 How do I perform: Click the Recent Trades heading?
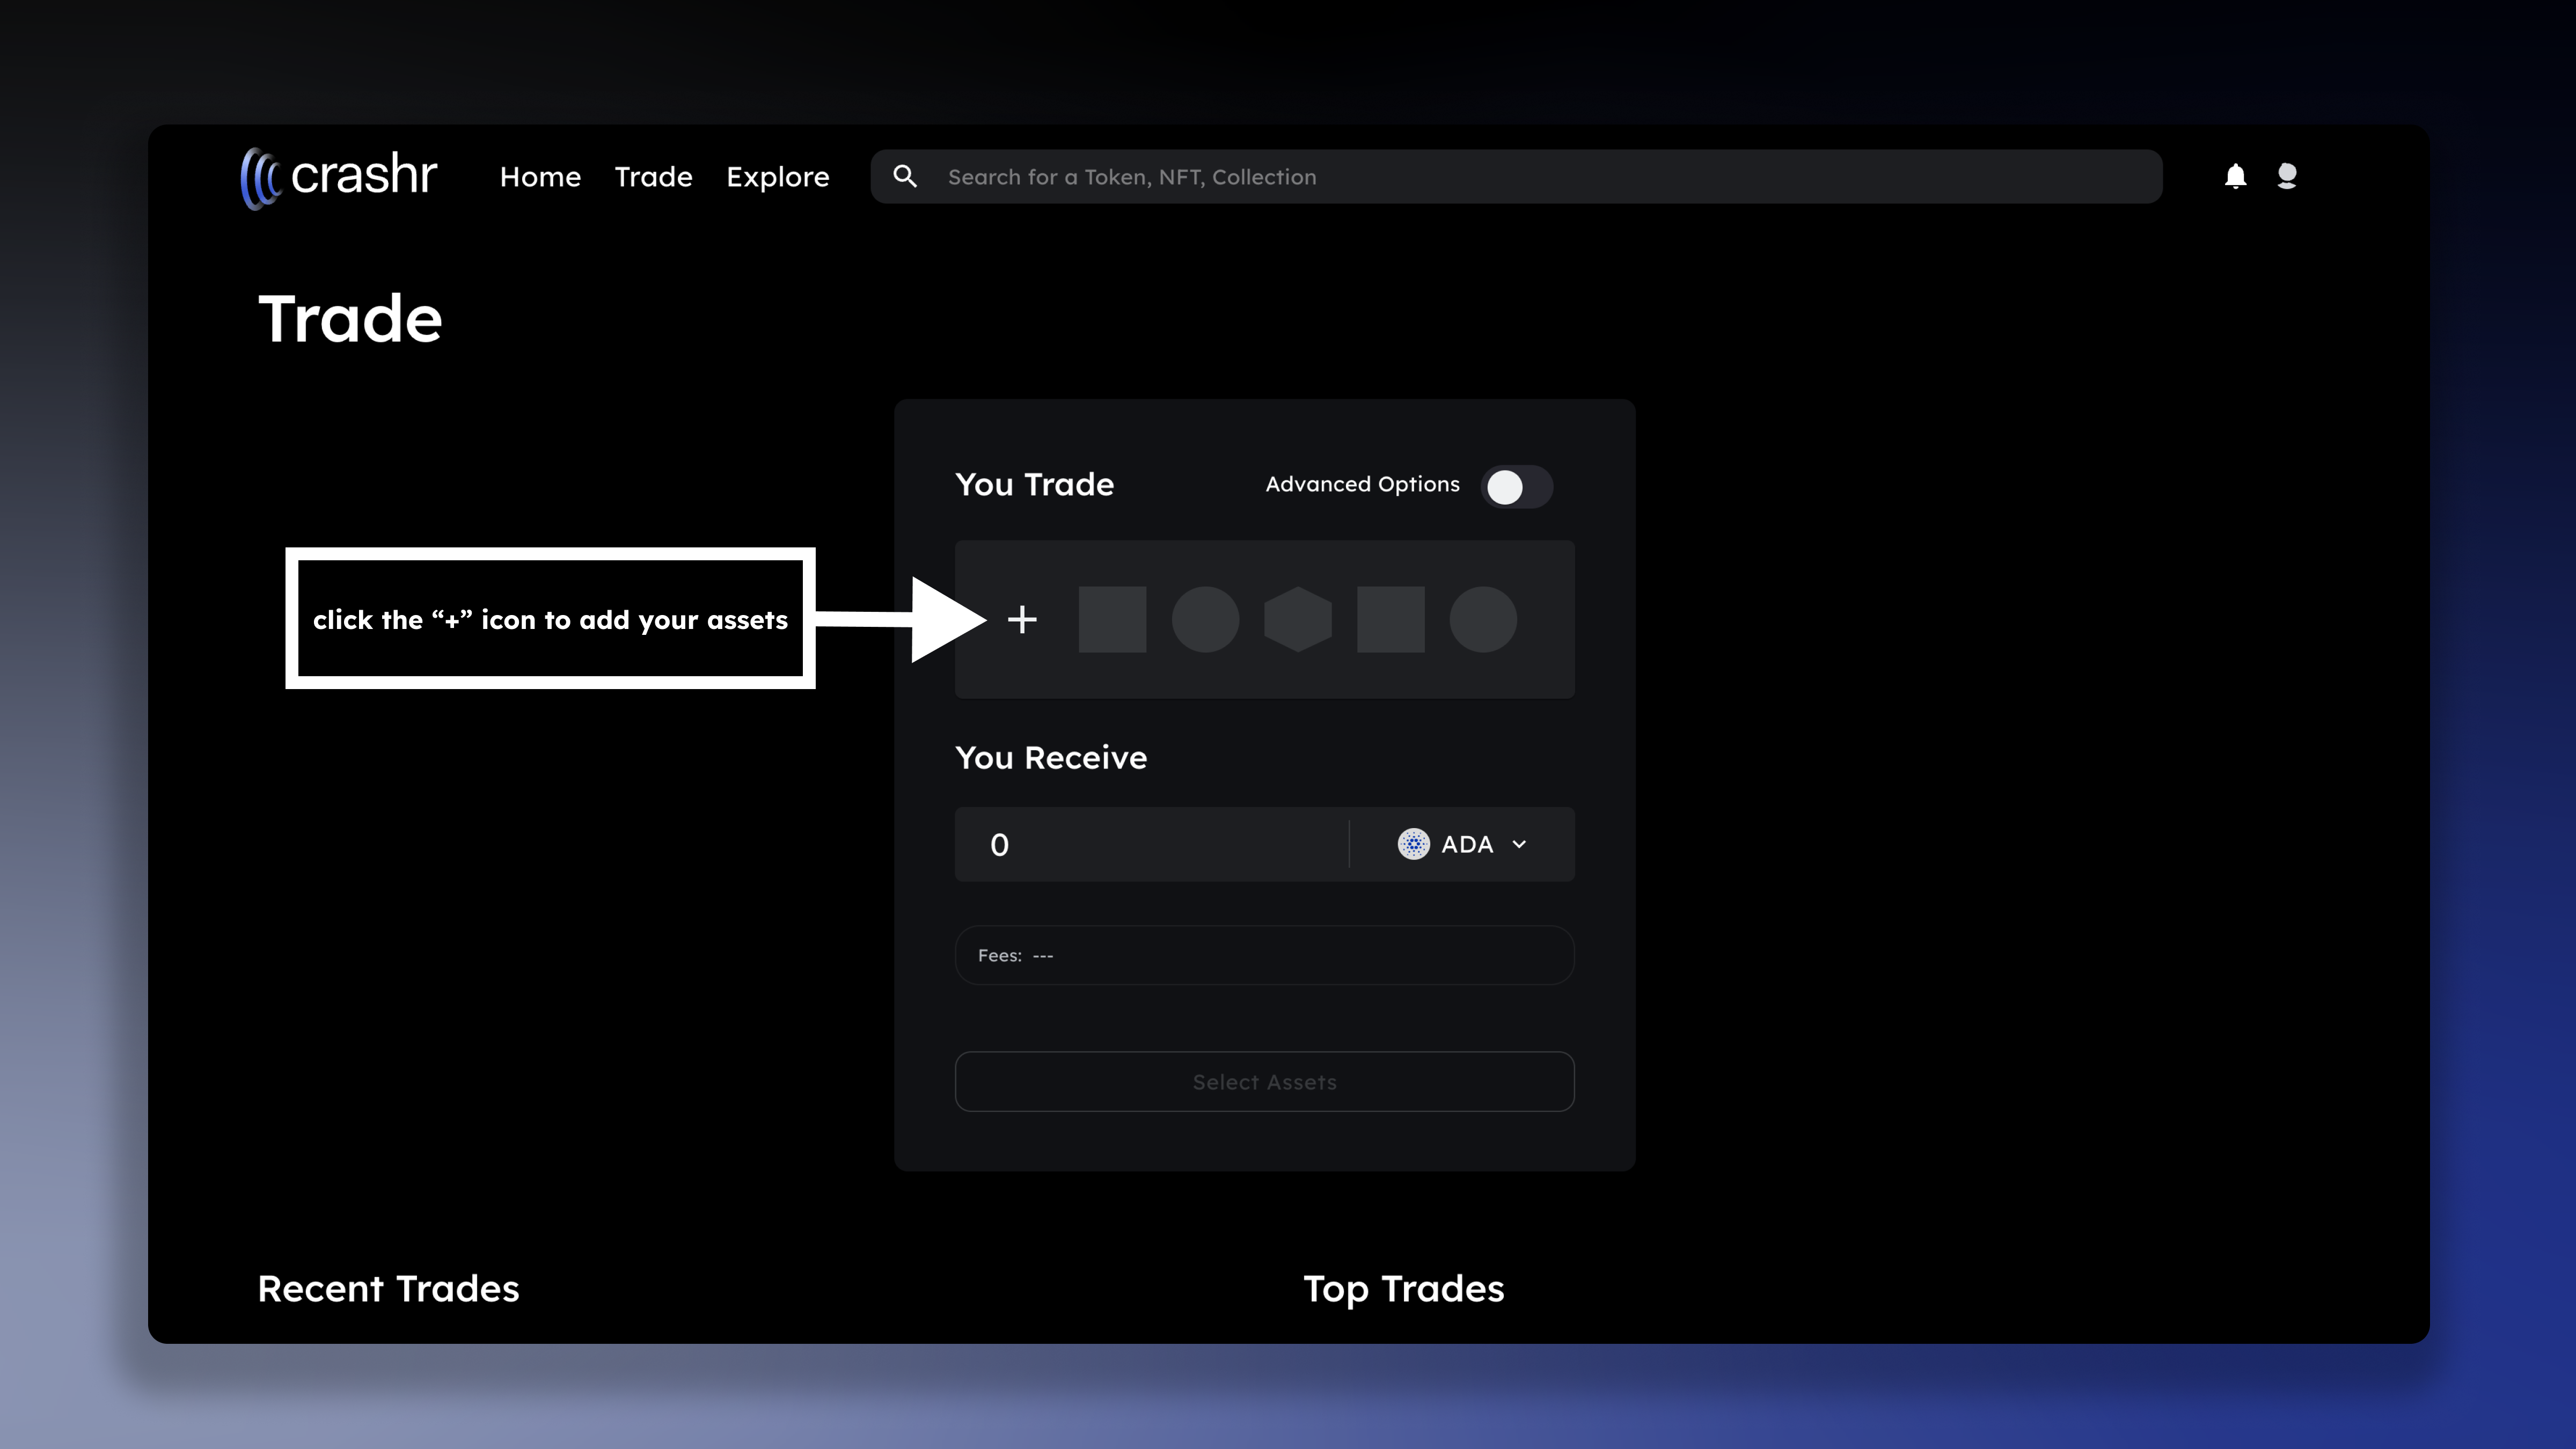[388, 1289]
